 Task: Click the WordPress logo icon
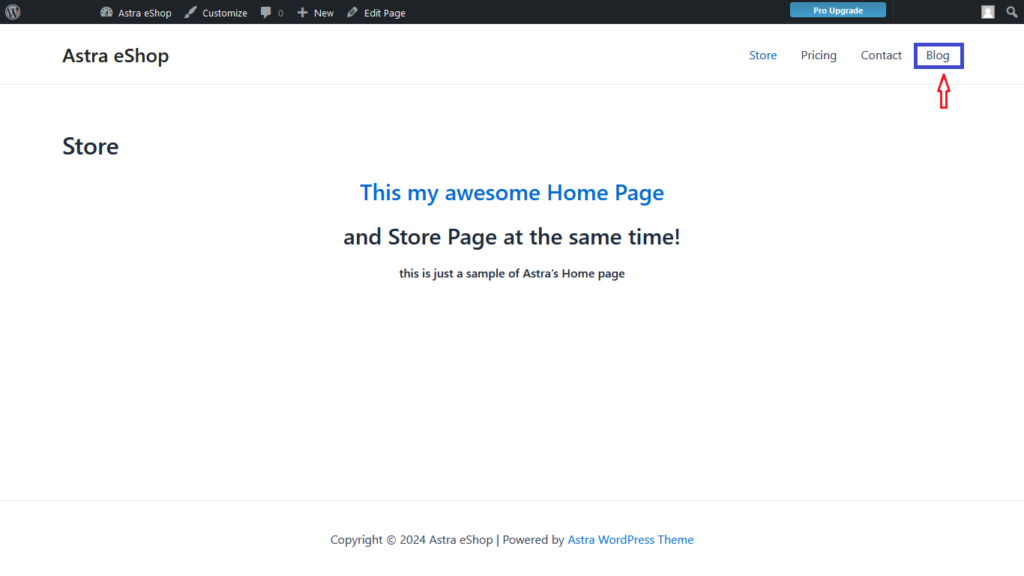[x=13, y=12]
